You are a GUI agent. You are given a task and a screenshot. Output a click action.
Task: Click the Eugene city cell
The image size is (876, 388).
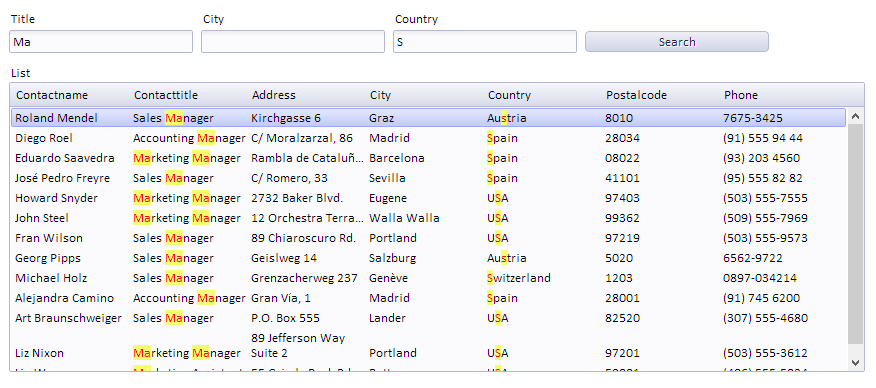click(x=388, y=198)
